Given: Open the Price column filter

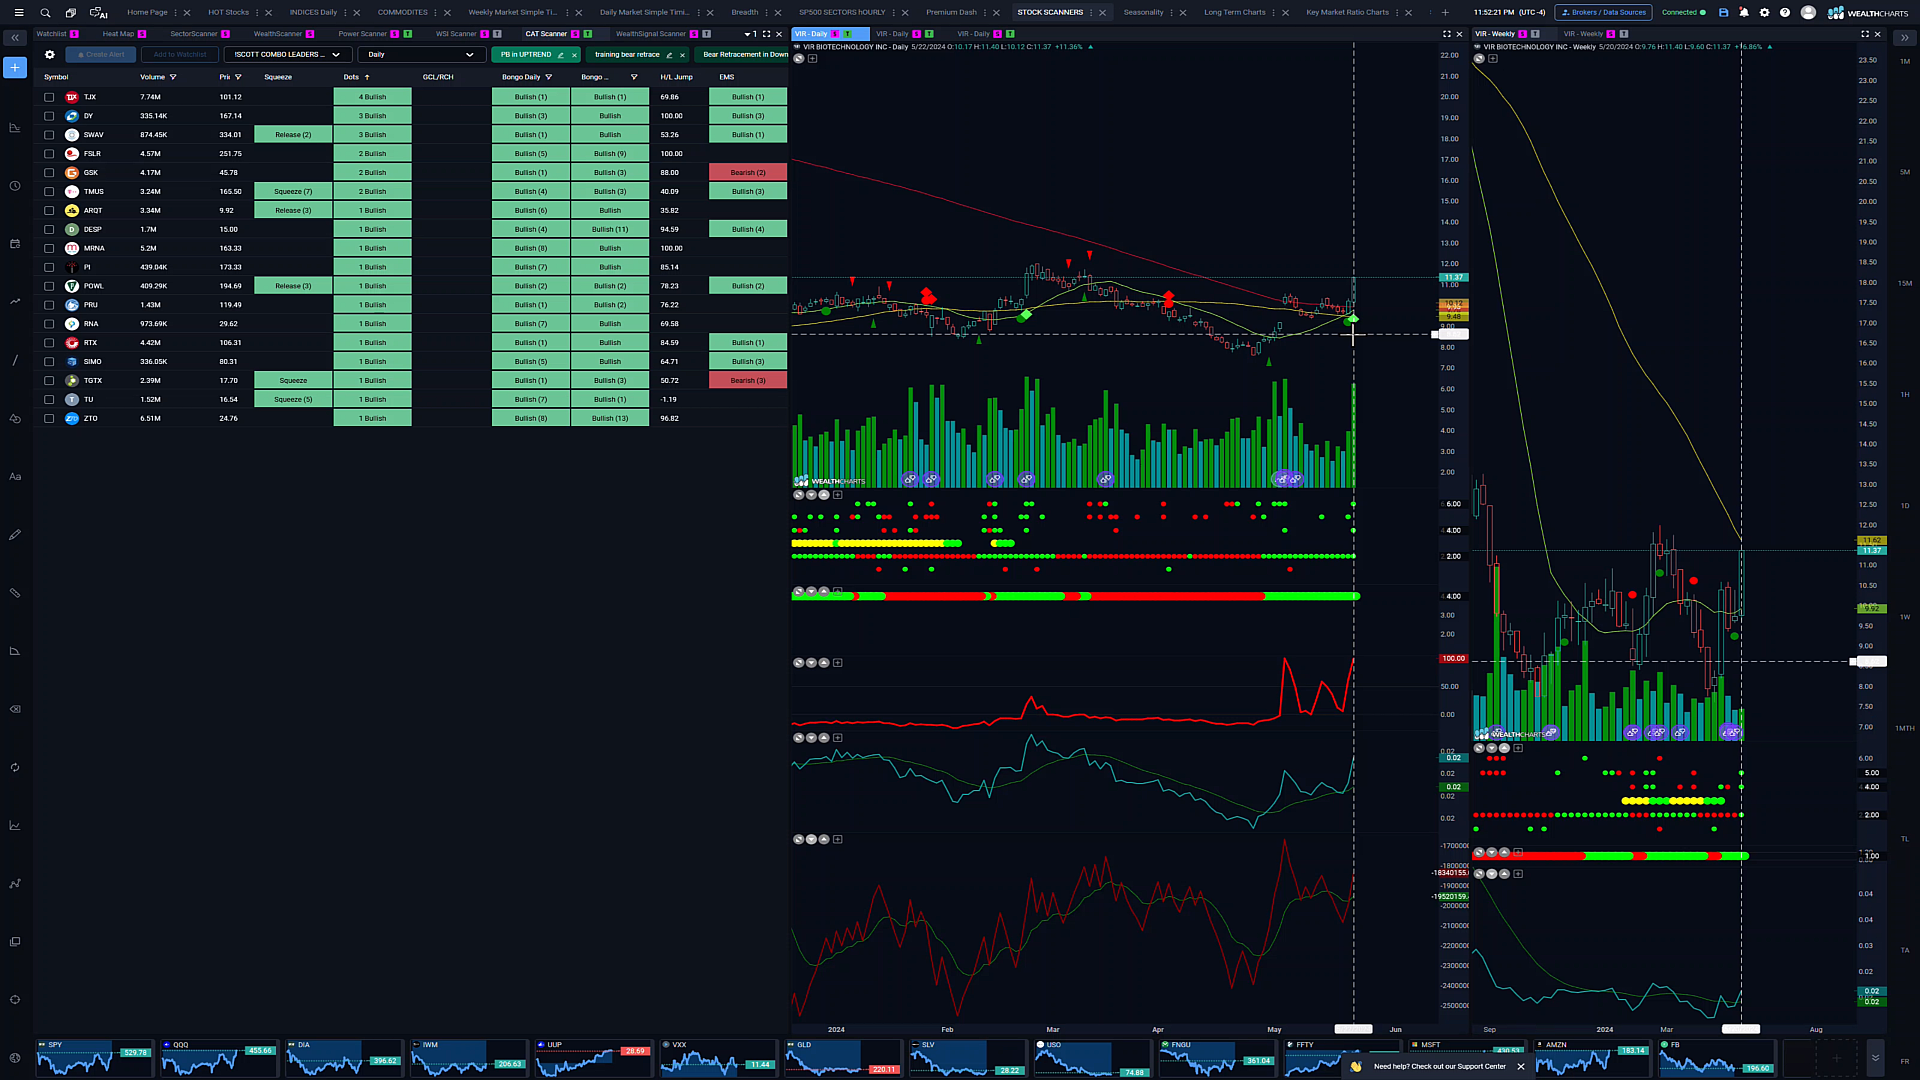Looking at the screenshot, I should pos(238,77).
